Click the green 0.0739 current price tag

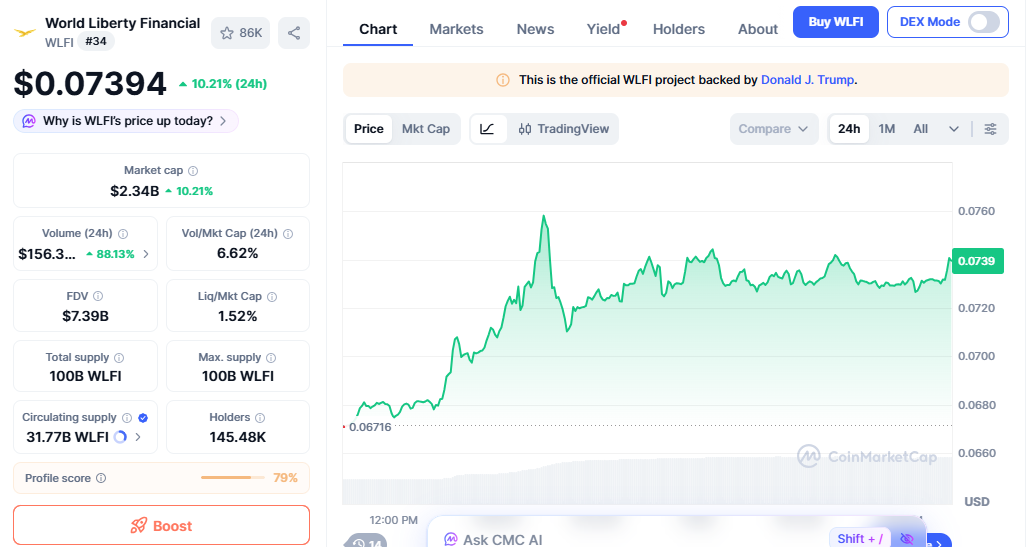[977, 261]
